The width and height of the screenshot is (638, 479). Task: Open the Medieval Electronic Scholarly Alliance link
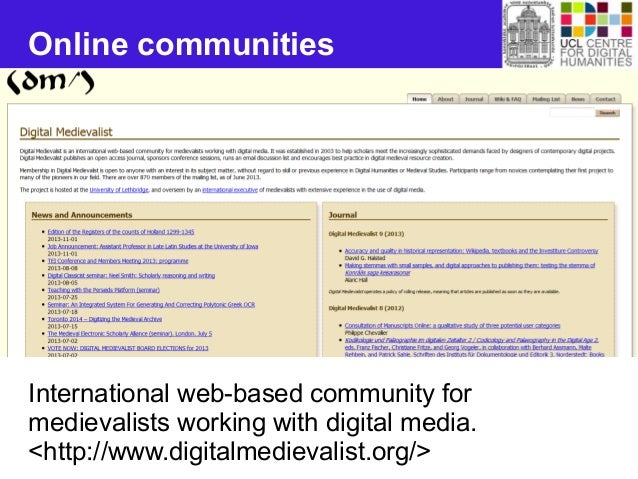[130, 333]
